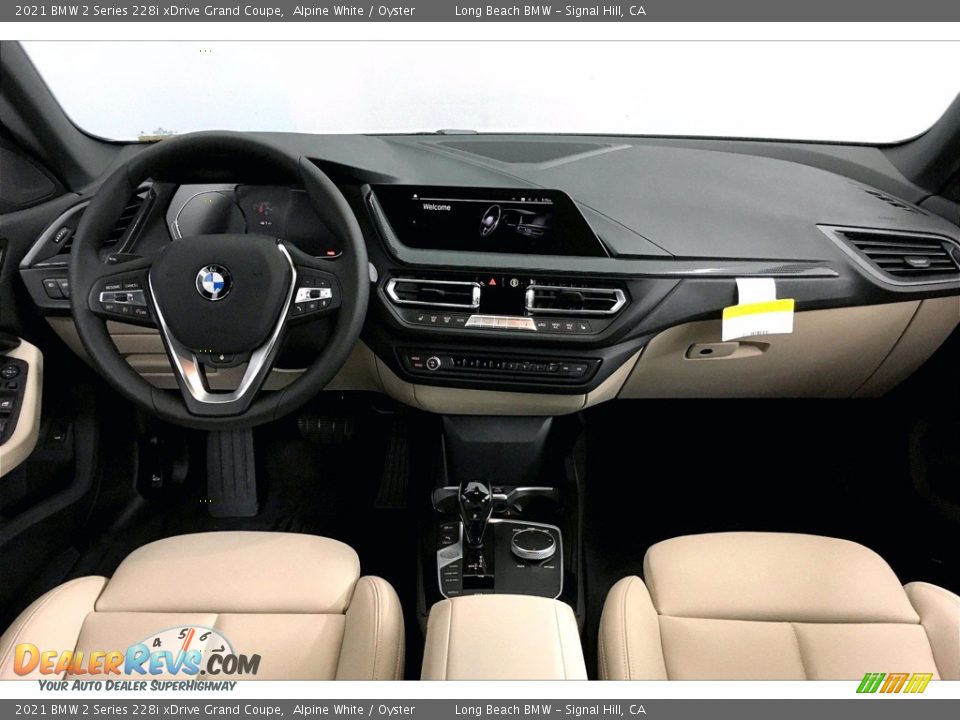Tap the phone icon on the steering wheel spoke
This screenshot has height=720, width=960.
click(x=299, y=308)
